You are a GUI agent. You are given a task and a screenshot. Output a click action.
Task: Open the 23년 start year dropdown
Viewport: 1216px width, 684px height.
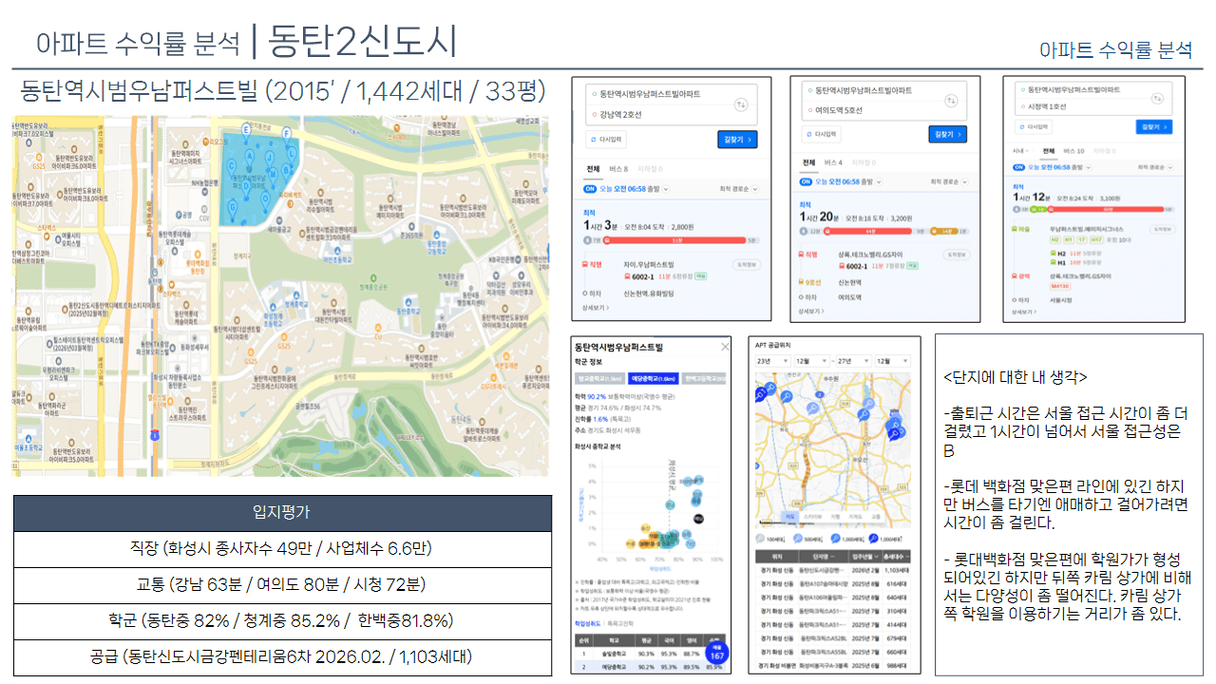[773, 360]
